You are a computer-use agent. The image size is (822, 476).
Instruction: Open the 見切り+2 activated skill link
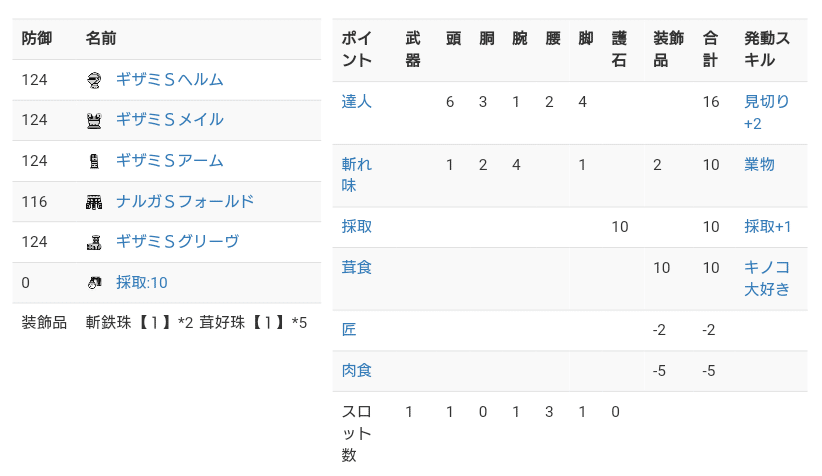click(x=767, y=112)
